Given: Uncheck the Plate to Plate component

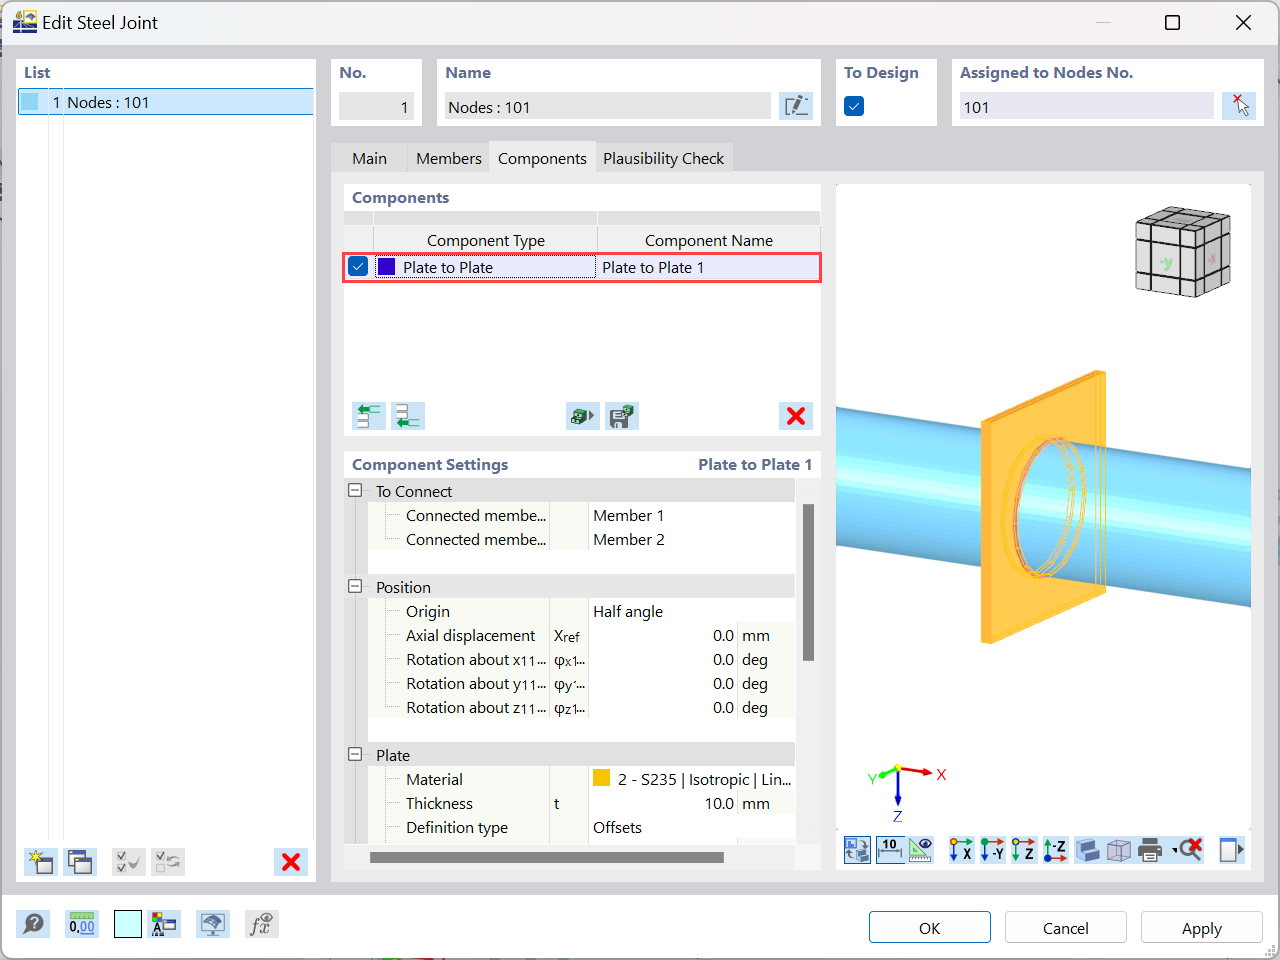Looking at the screenshot, I should (x=357, y=266).
